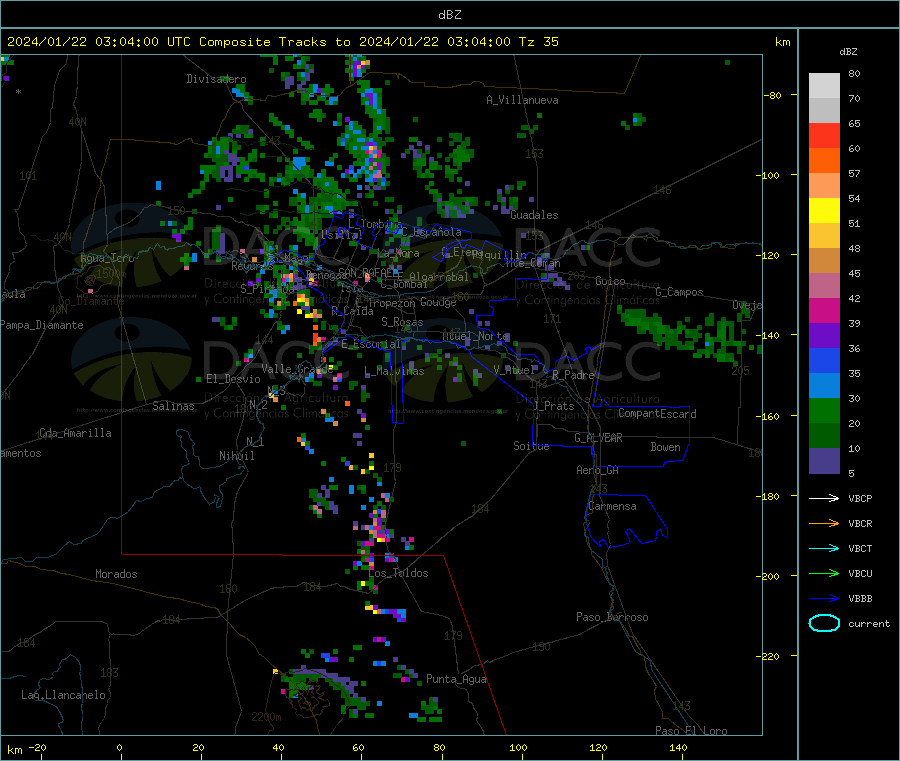
Task: Click the Lag.Llancanelo map label
Action: (63, 695)
